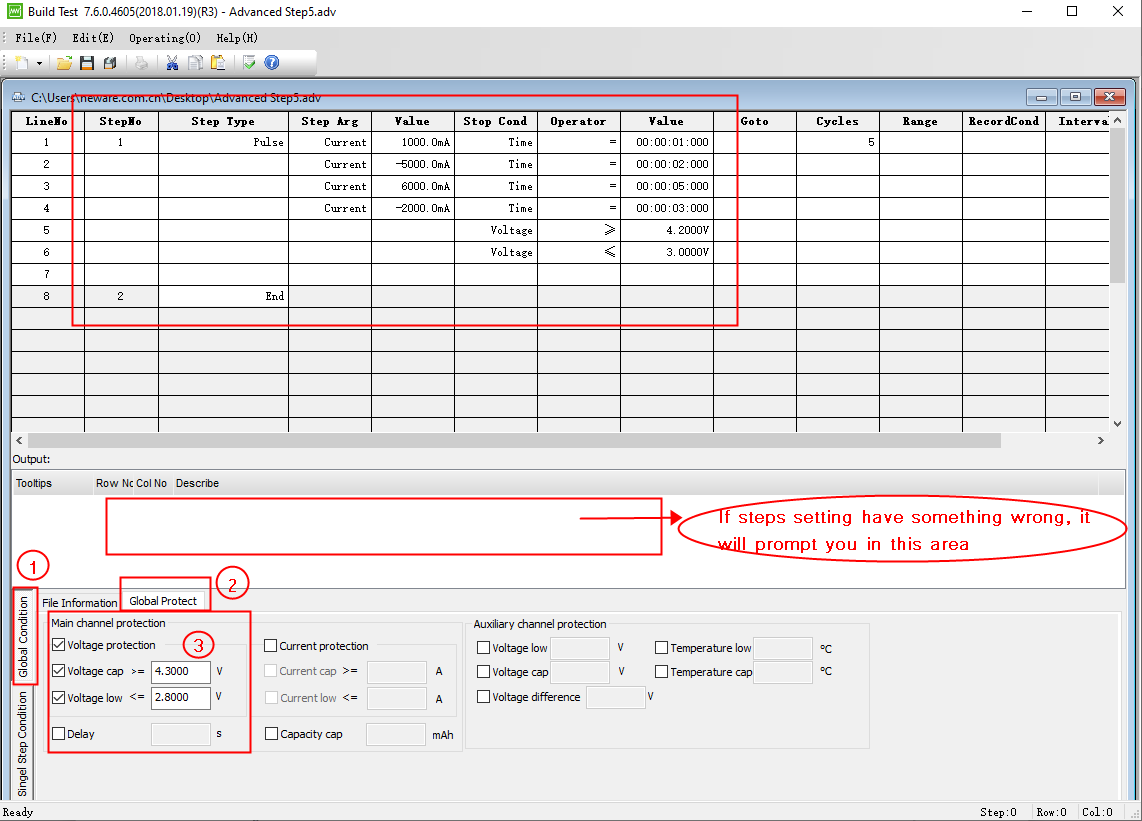Select the 3.0000V stop value cell
The image size is (1142, 821).
666,252
